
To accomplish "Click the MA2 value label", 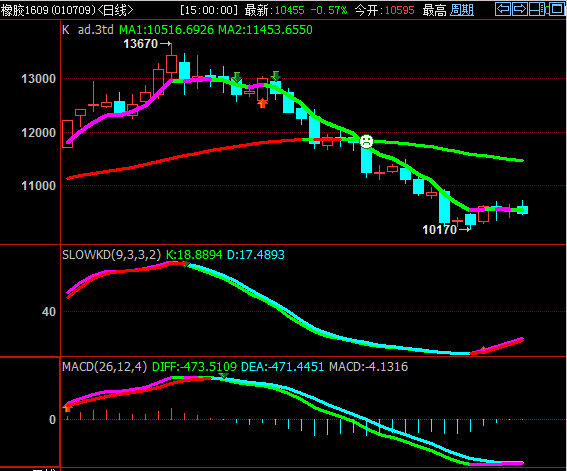I will point(265,30).
